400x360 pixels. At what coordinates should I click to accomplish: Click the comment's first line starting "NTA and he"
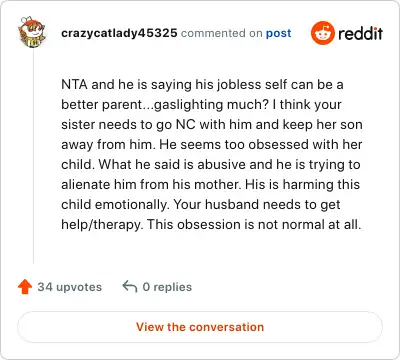point(202,85)
